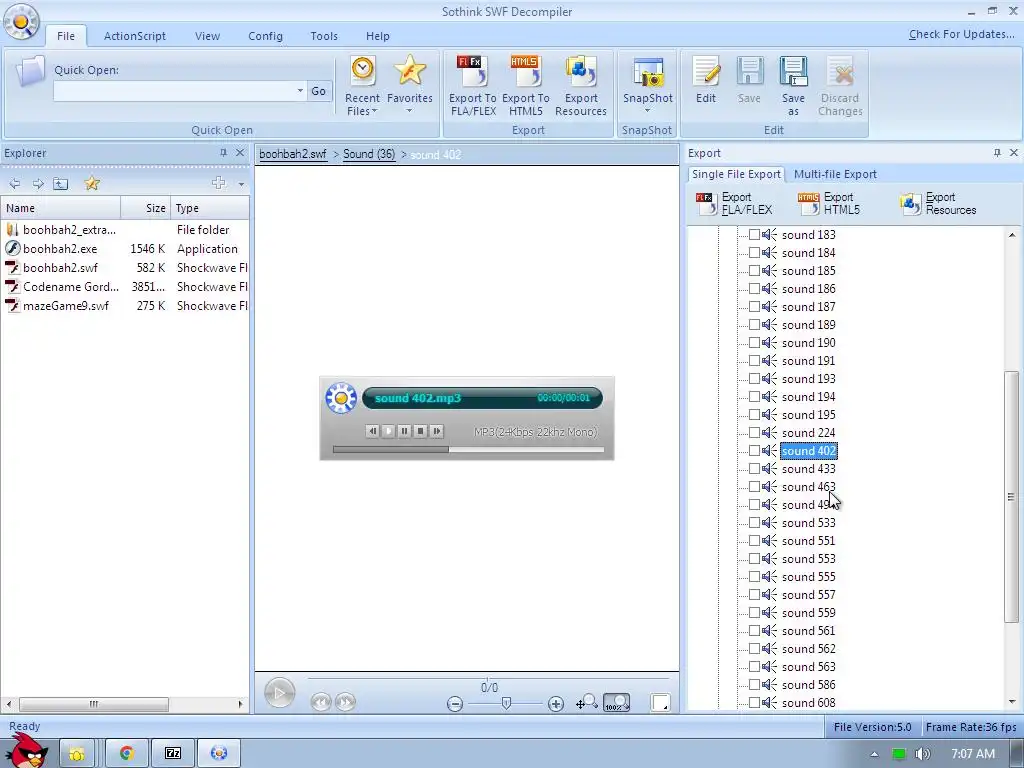Switch to Single File Export tab
The height and width of the screenshot is (768, 1024).
pos(736,174)
